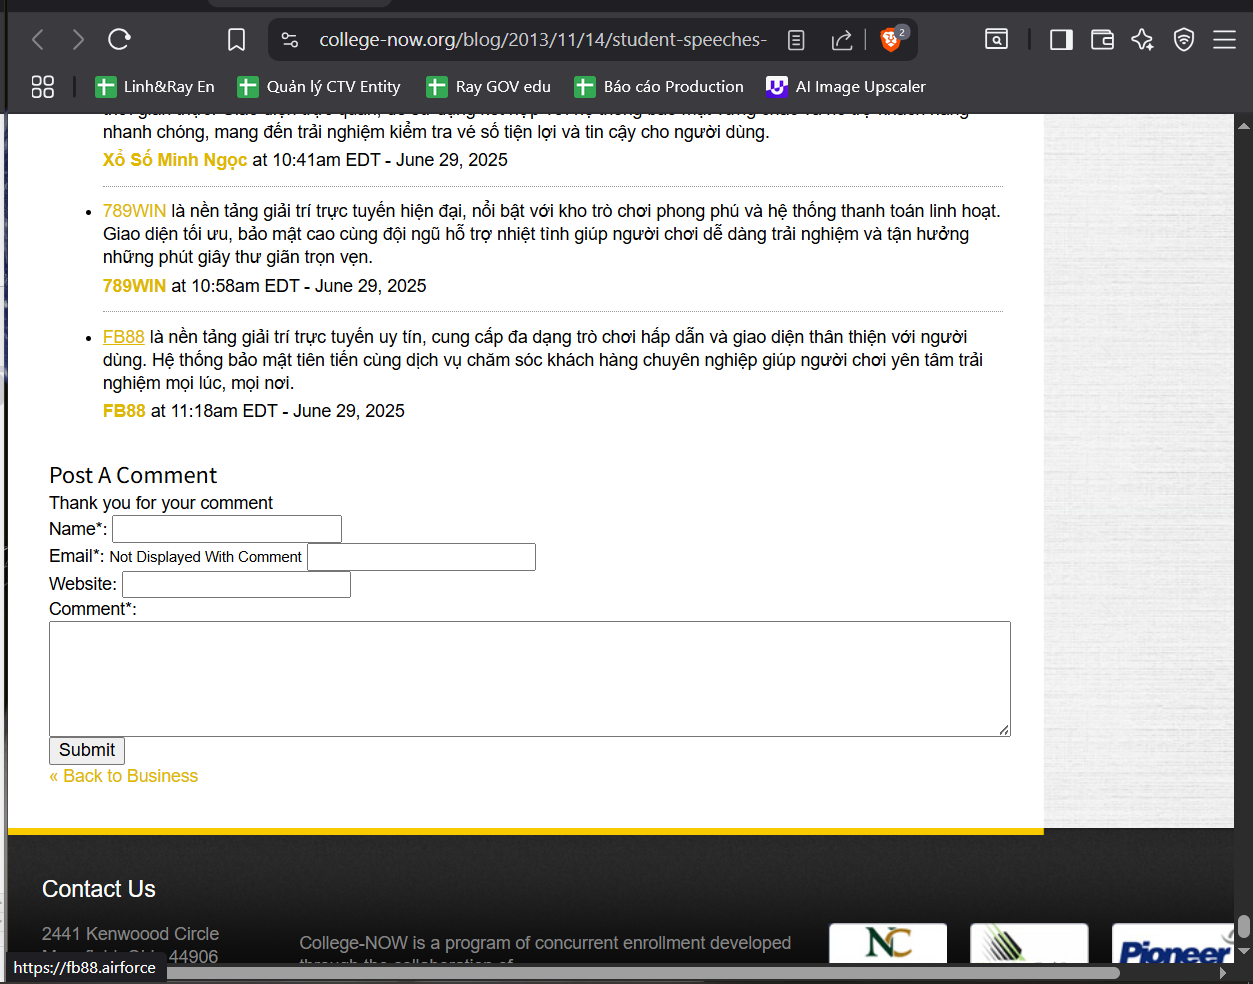Image resolution: width=1253 pixels, height=984 pixels.
Task: Share this page link
Action: [x=842, y=40]
